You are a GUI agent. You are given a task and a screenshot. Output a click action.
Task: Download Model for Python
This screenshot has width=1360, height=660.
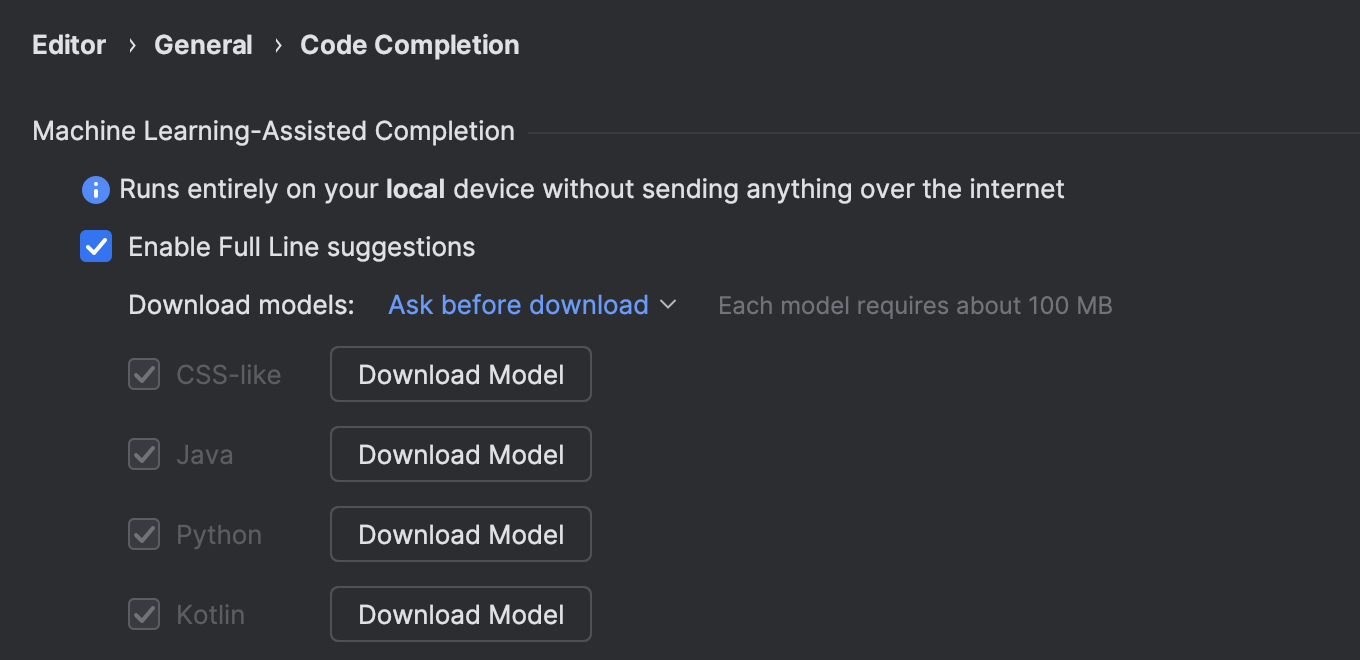[461, 534]
